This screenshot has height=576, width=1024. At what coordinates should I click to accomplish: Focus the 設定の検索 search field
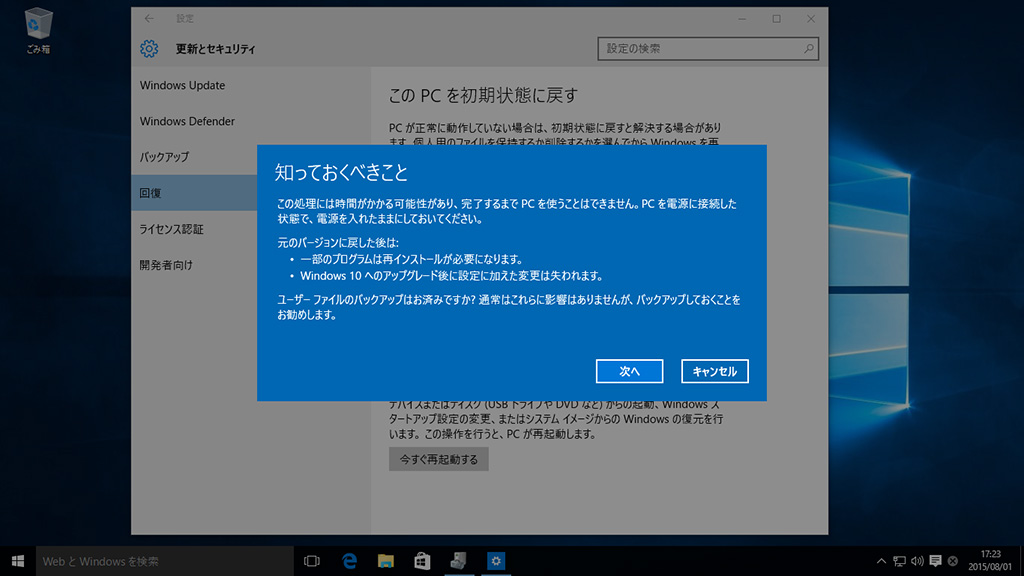[708, 48]
